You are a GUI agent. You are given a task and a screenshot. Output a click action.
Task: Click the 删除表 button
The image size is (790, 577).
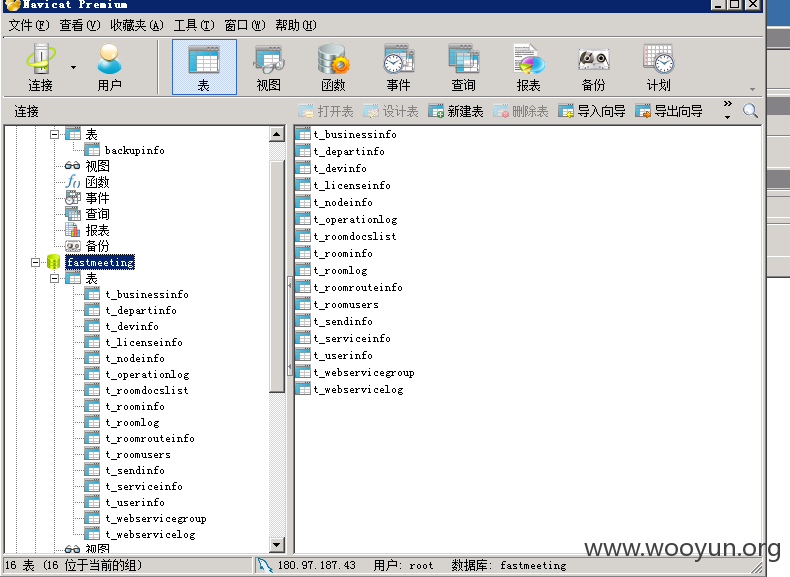[520, 111]
